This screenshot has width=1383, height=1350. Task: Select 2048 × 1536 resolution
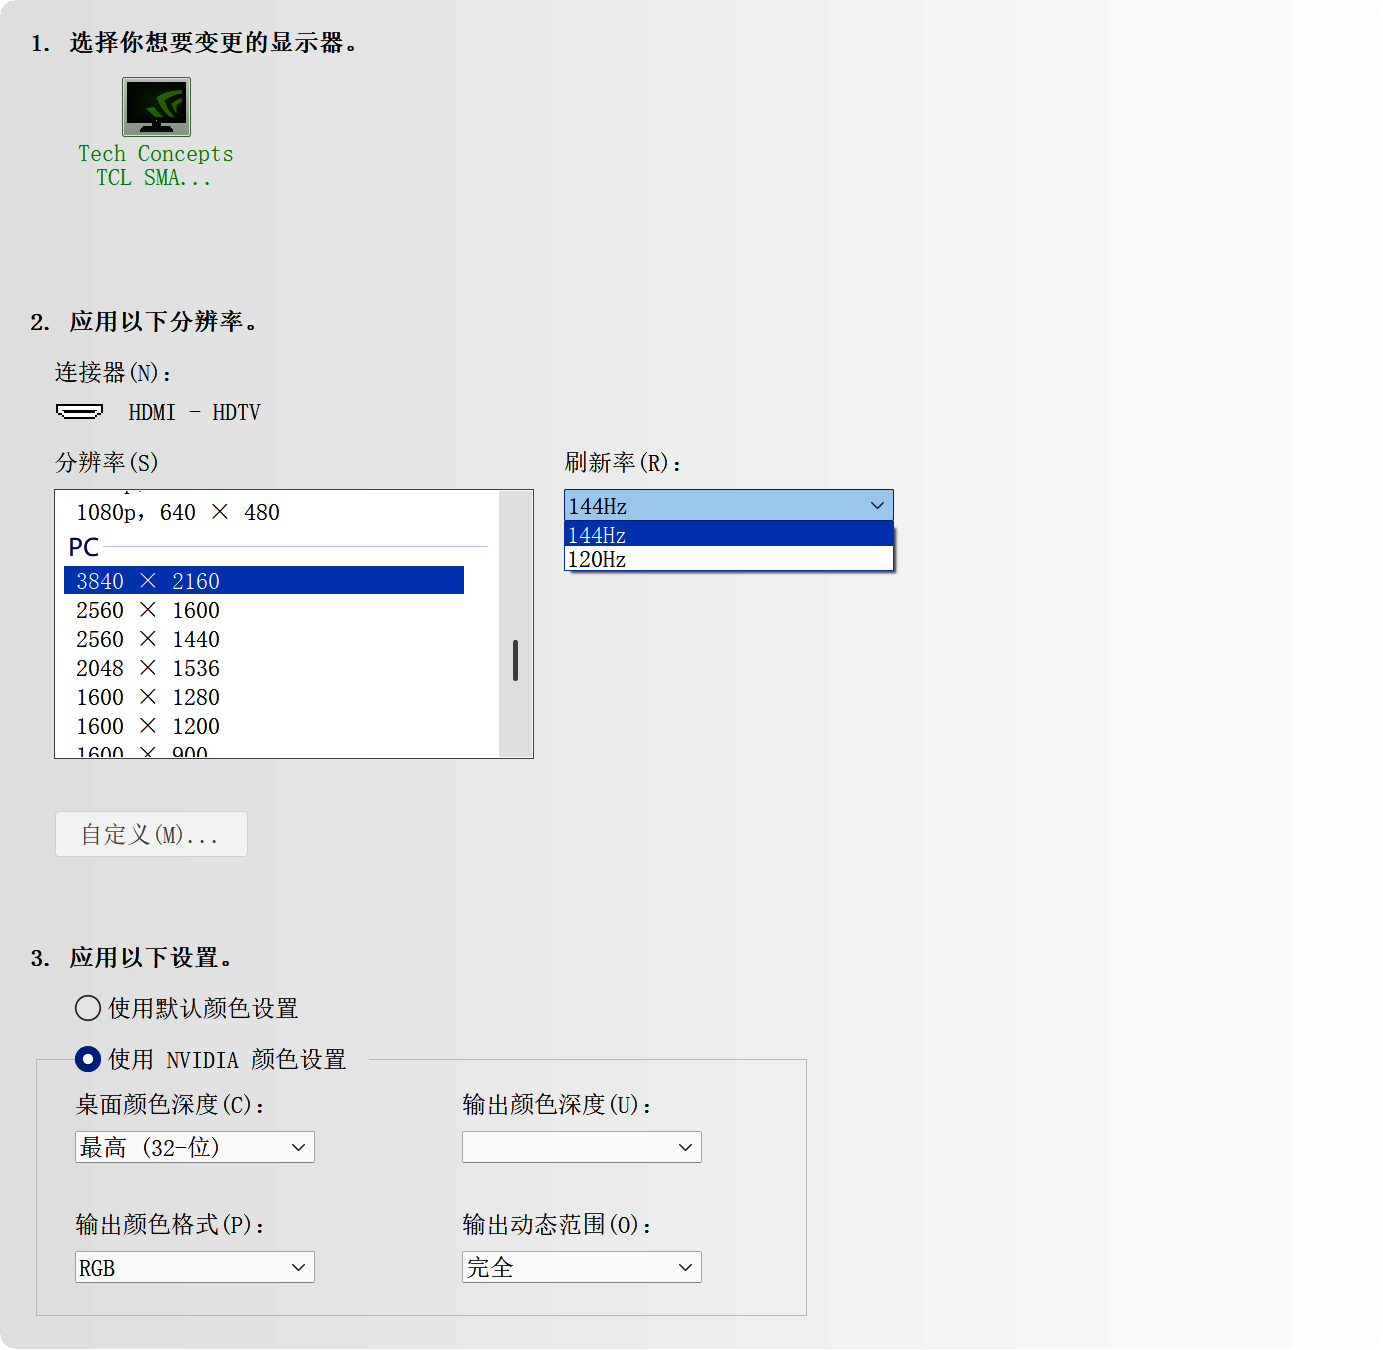point(148,668)
